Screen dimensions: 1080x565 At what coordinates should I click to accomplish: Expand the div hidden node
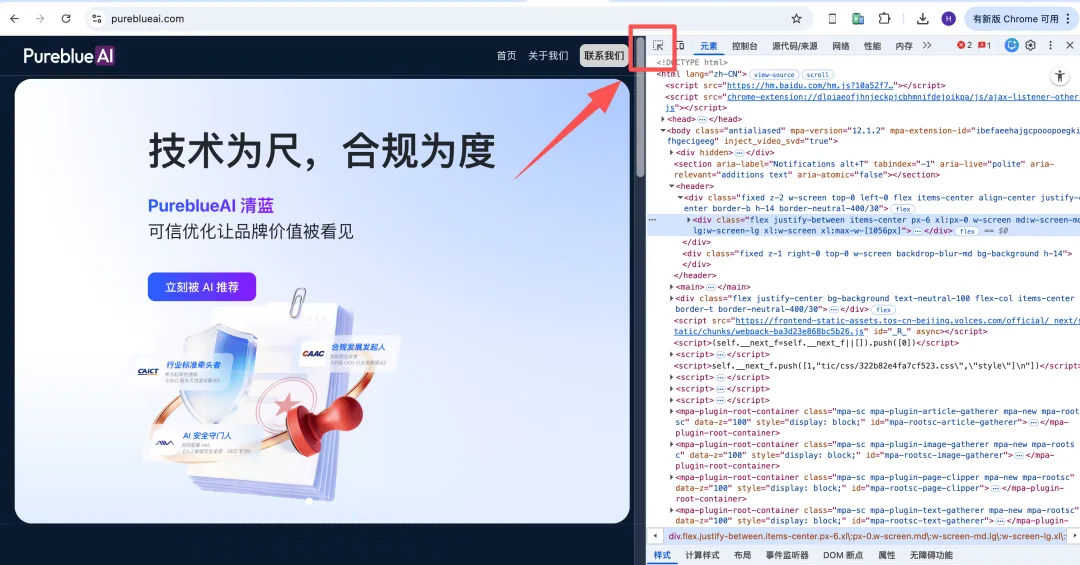(672, 152)
